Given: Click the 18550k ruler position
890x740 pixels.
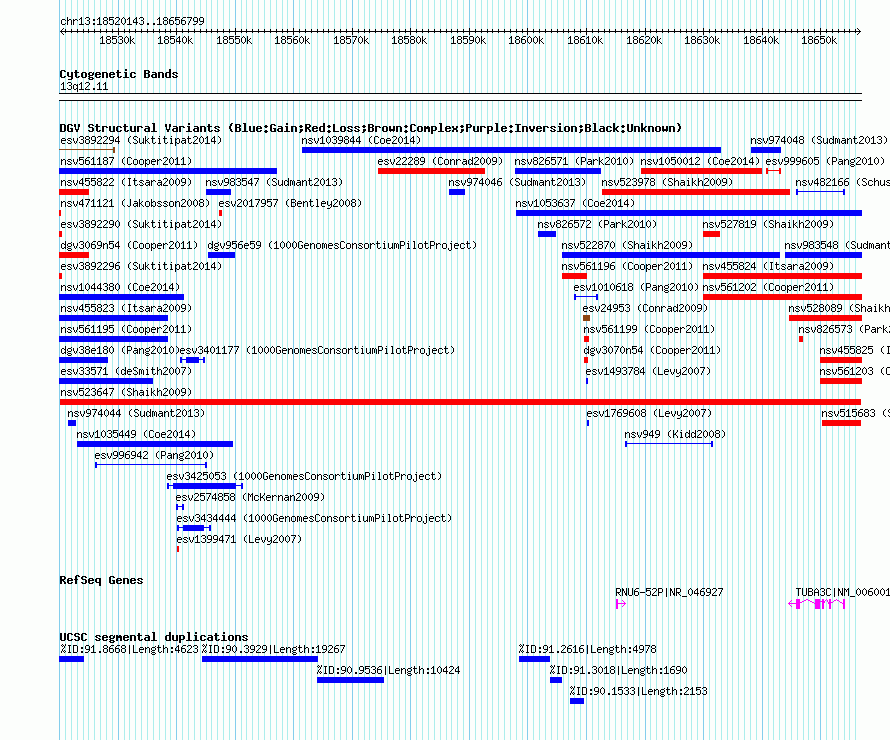Looking at the screenshot, I should click(234, 40).
